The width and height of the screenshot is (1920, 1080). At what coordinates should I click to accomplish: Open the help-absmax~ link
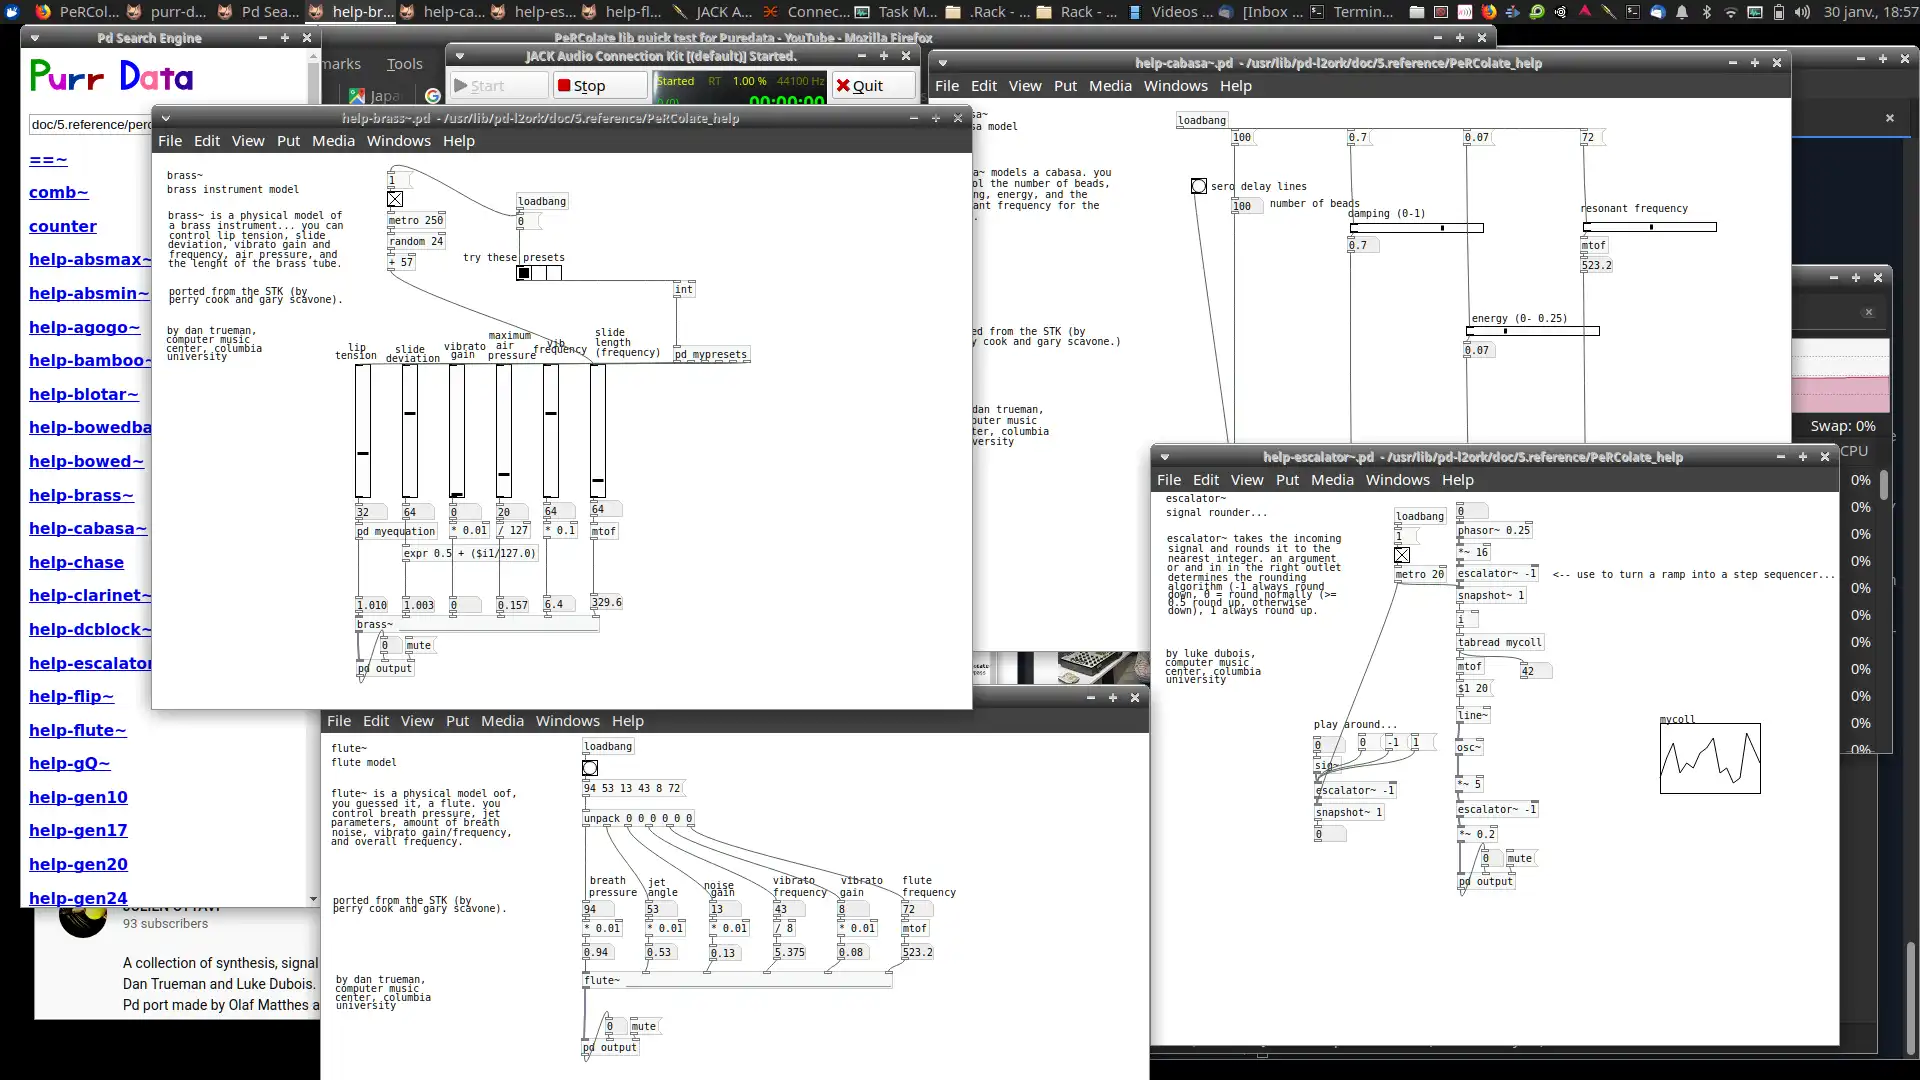90,259
